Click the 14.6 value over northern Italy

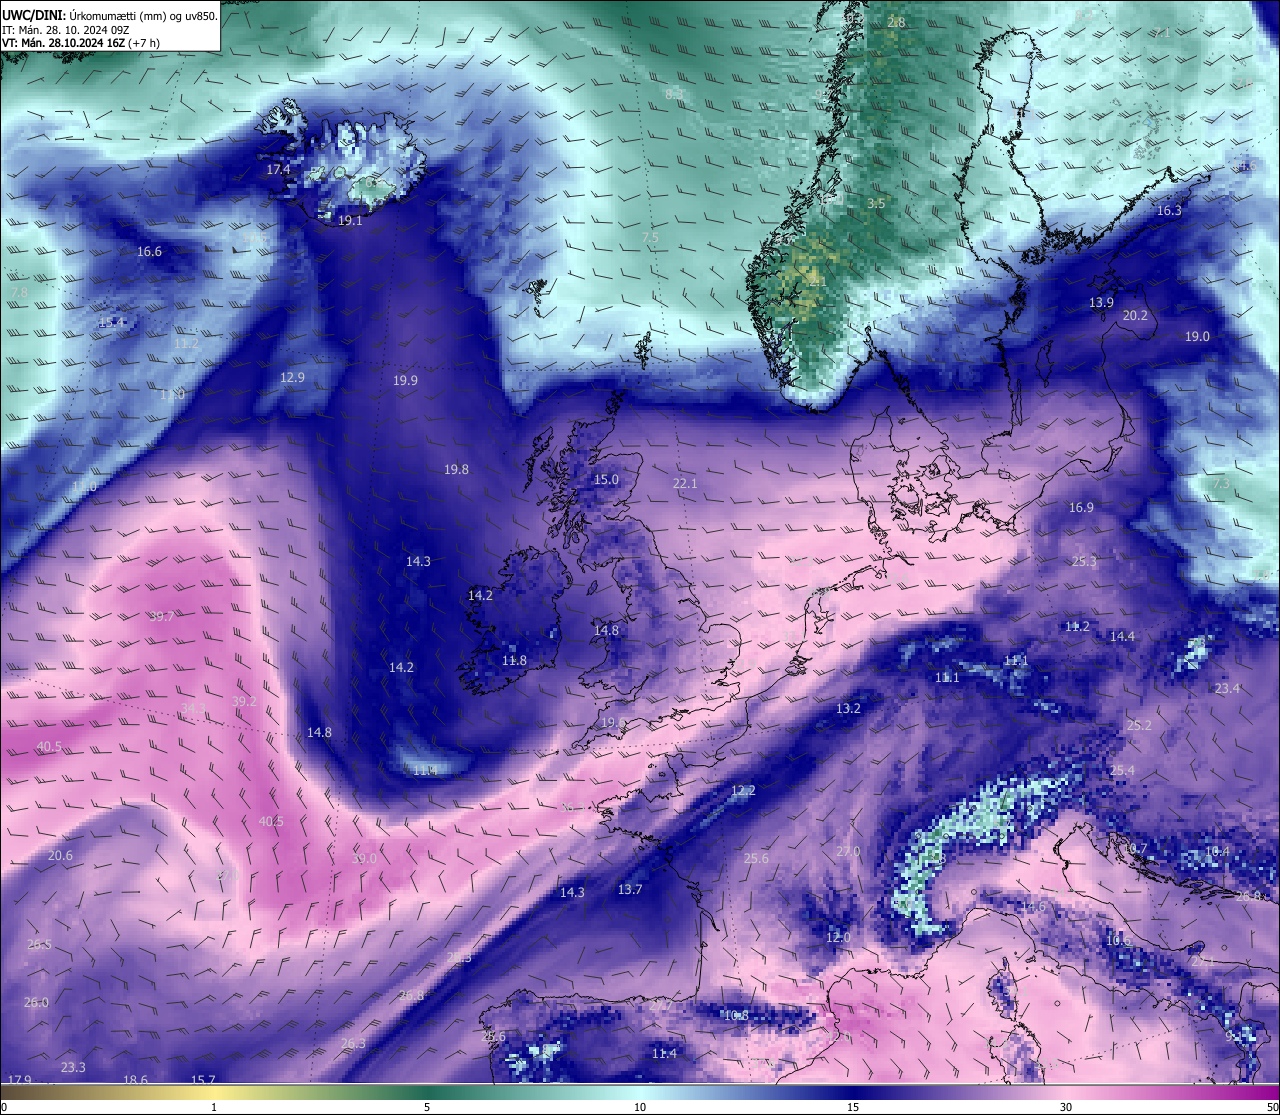1033,907
